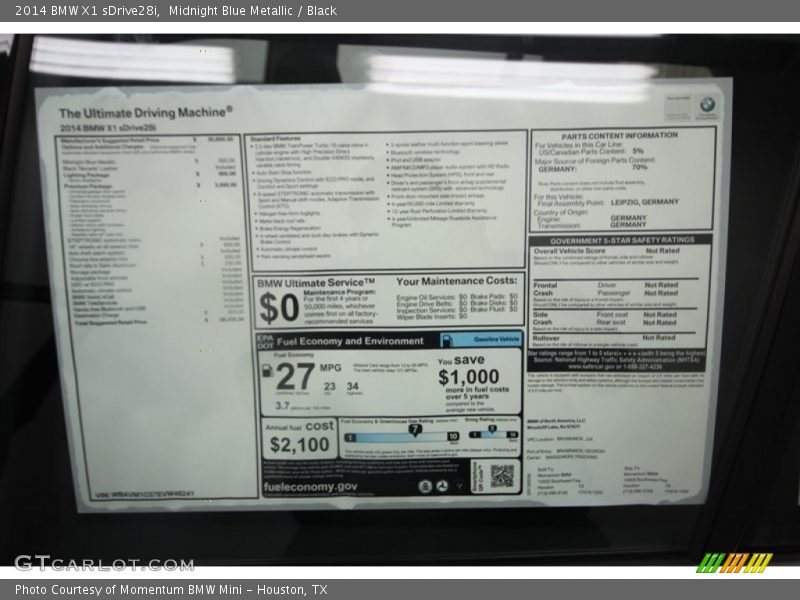The image size is (800, 600).
Task: Click the QR code on the fuel label
Action: click(502, 476)
